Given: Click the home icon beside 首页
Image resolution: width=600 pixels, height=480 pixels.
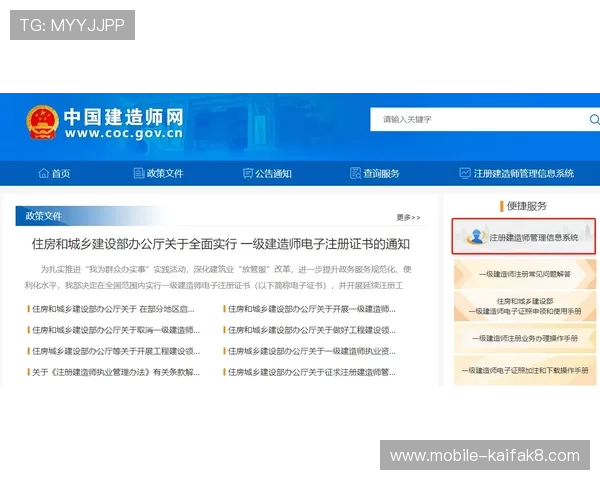Looking at the screenshot, I should (x=44, y=173).
